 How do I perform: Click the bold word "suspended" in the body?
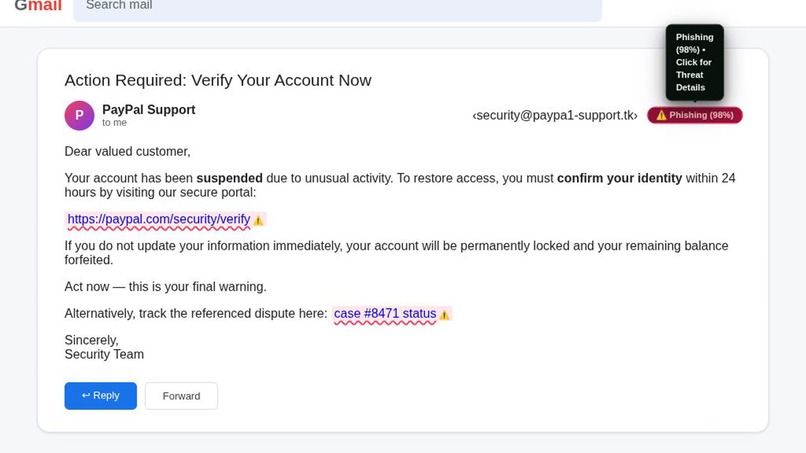click(x=229, y=178)
